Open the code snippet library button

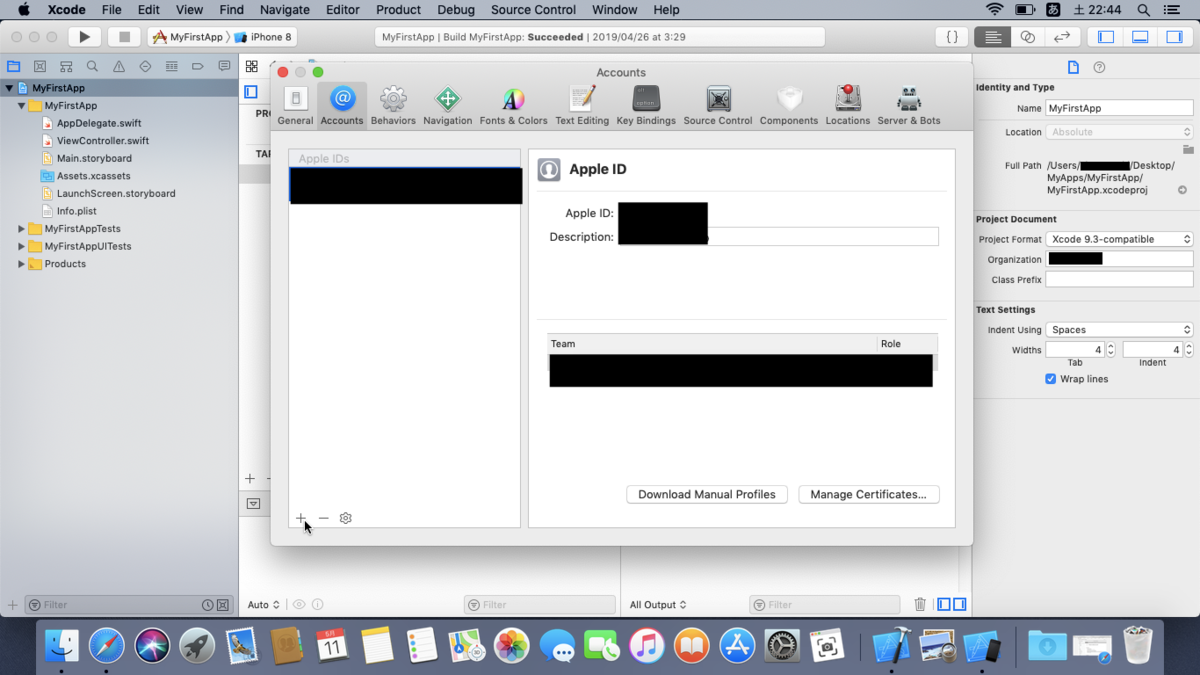[952, 37]
